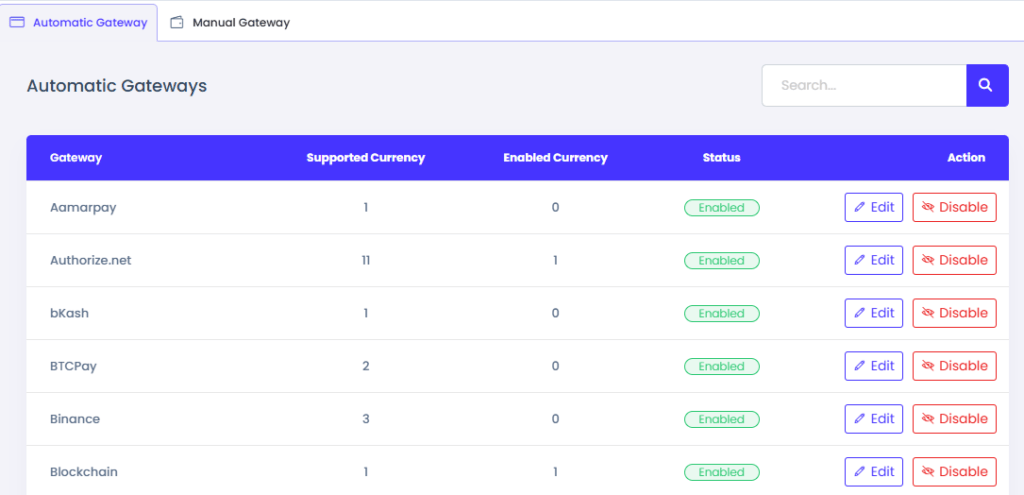Viewport: 1024px width, 495px height.
Task: Disable the BTCPay gateway
Action: [x=954, y=366]
